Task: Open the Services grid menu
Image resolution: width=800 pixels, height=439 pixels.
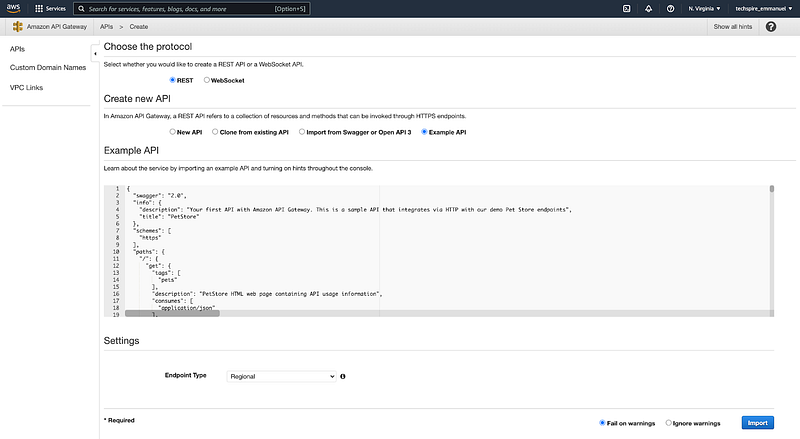Action: click(x=39, y=9)
